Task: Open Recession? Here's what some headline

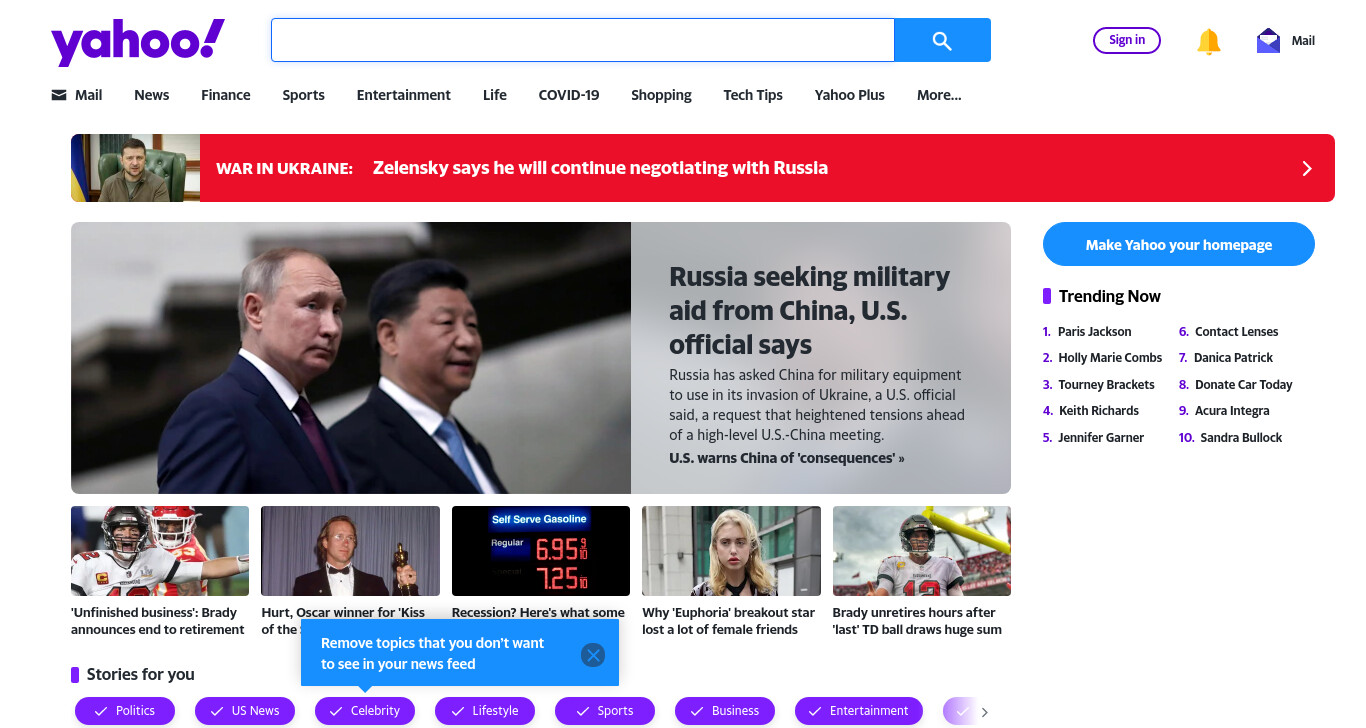Action: (x=538, y=612)
